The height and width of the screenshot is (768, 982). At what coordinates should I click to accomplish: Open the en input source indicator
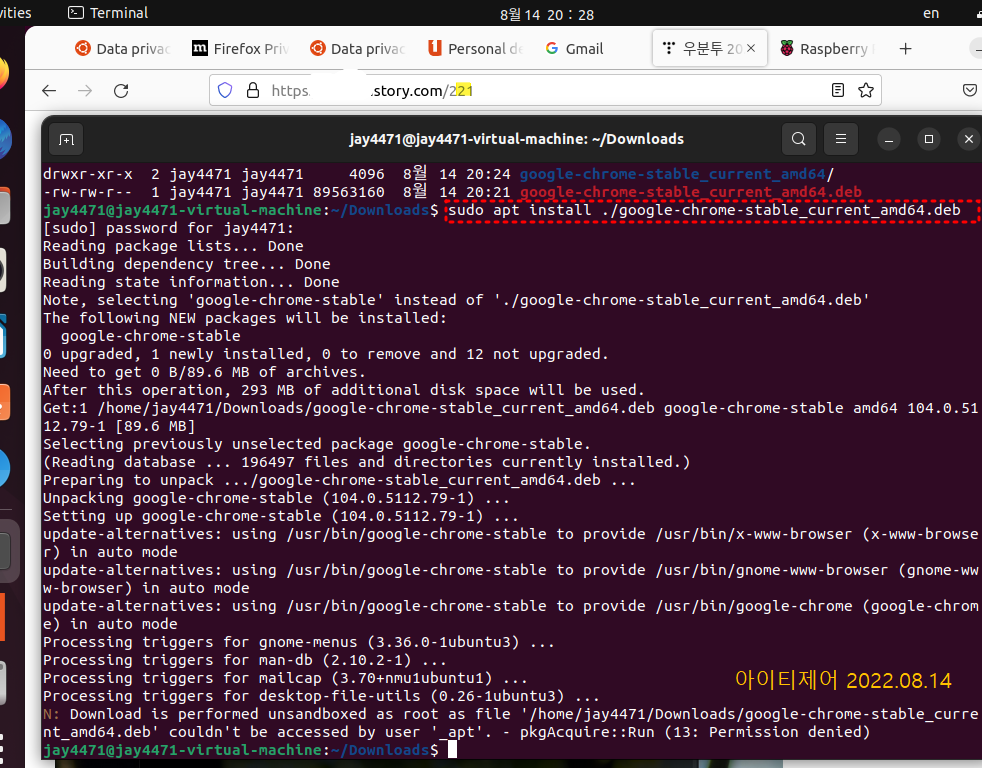pos(931,13)
